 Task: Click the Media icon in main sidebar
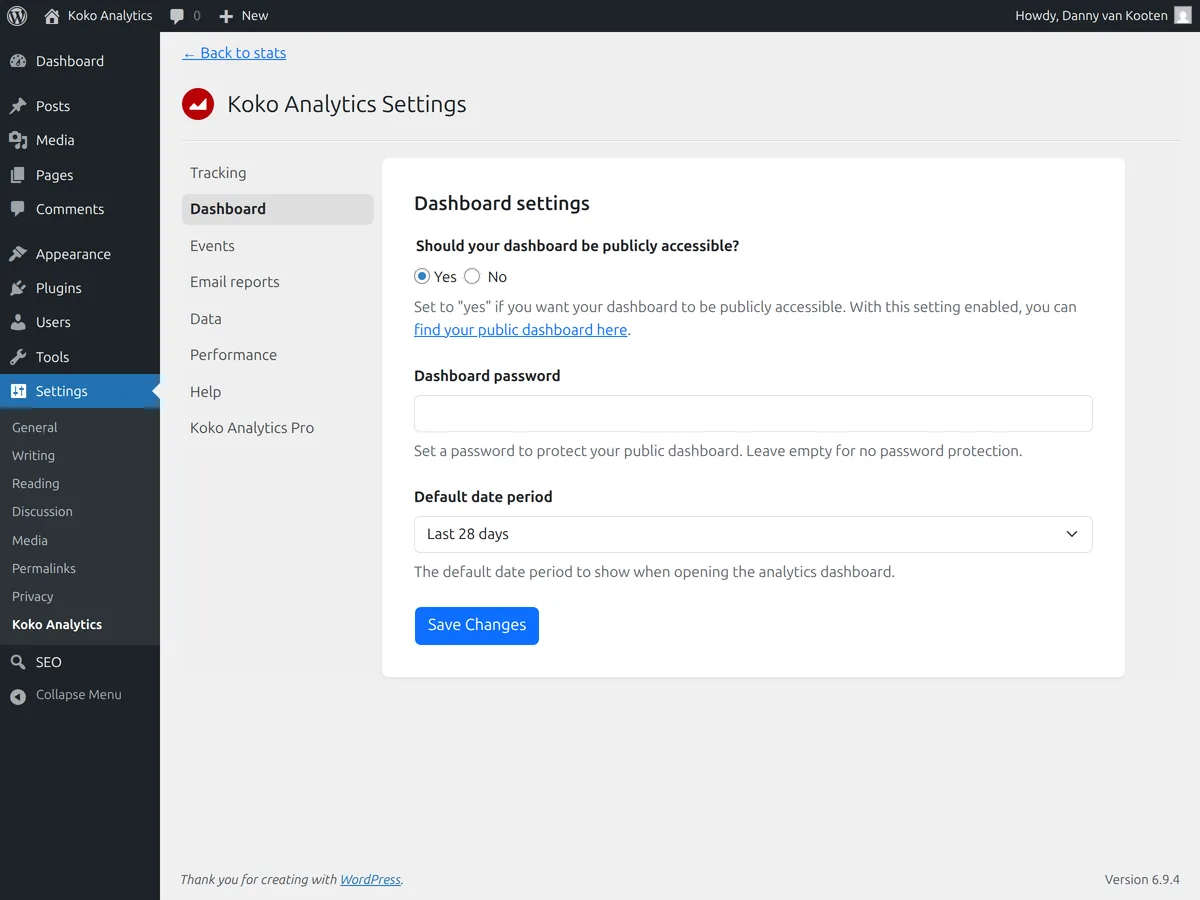click(x=18, y=140)
